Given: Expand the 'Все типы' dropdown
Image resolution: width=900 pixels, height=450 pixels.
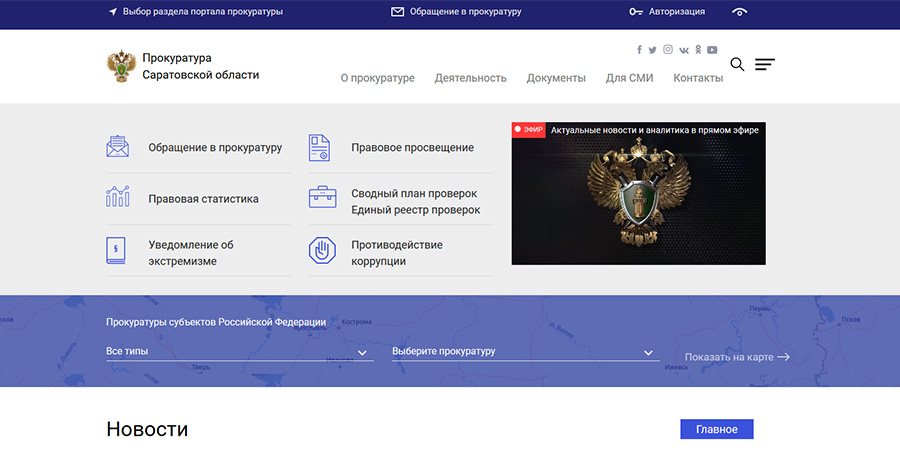Looking at the screenshot, I should coord(239,352).
